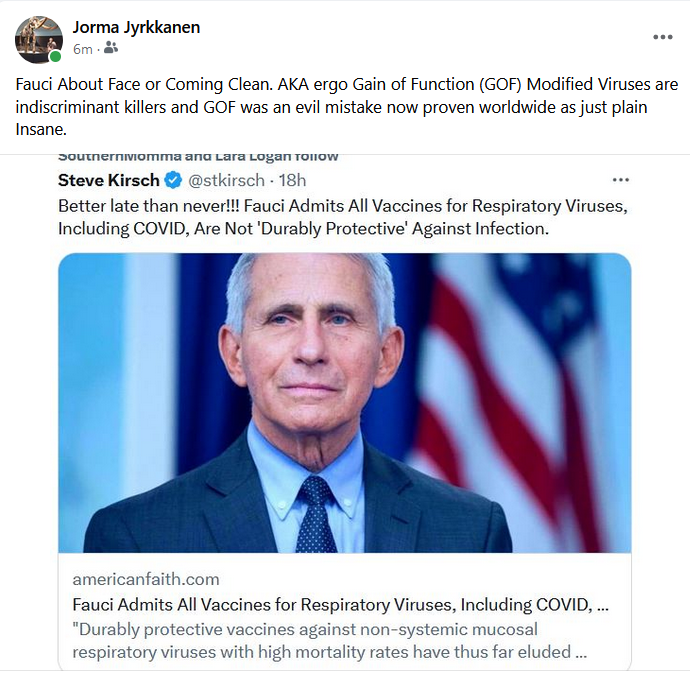Click the @stkirsch handle
This screenshot has height=673, width=690.
225,180
